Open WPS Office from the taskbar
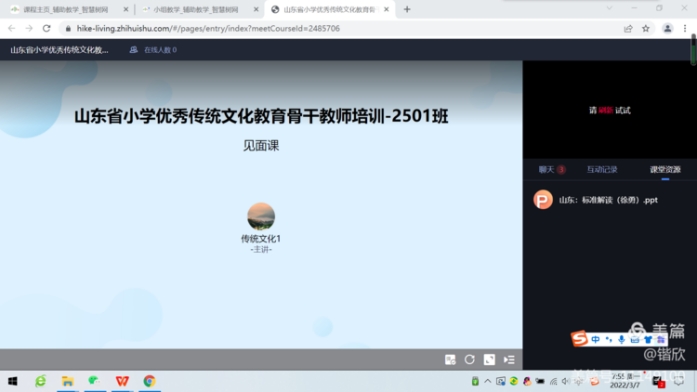Screen dimensions: 697x392 [x=122, y=381]
